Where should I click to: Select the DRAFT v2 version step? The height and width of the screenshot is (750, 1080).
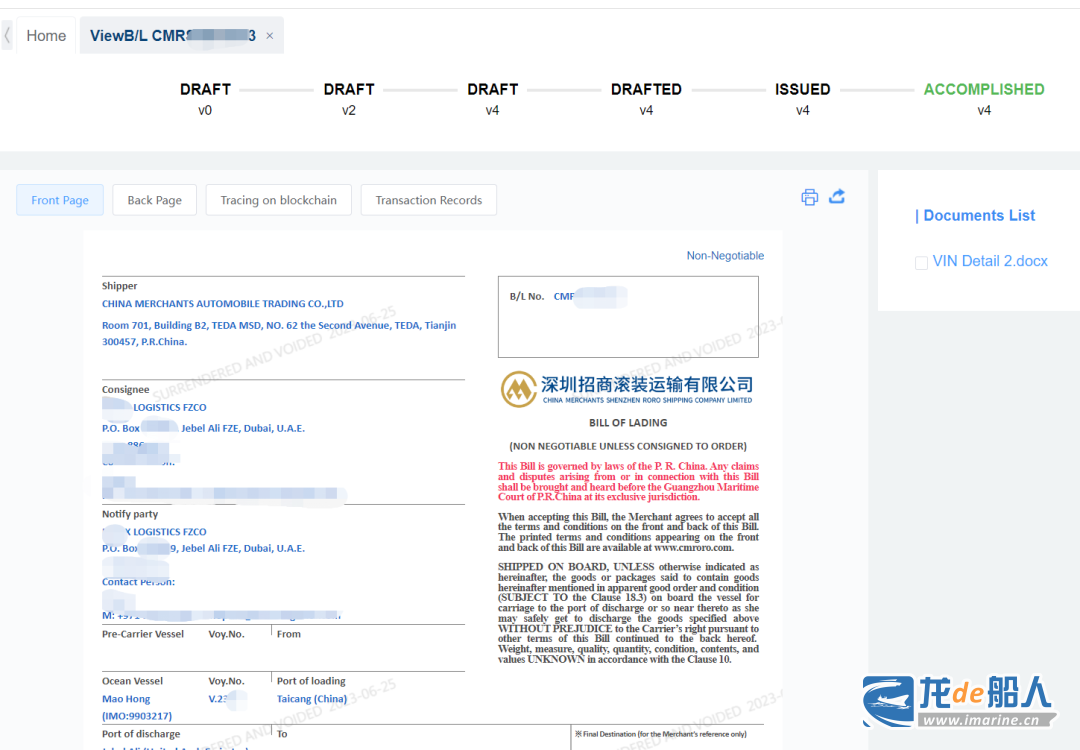349,97
